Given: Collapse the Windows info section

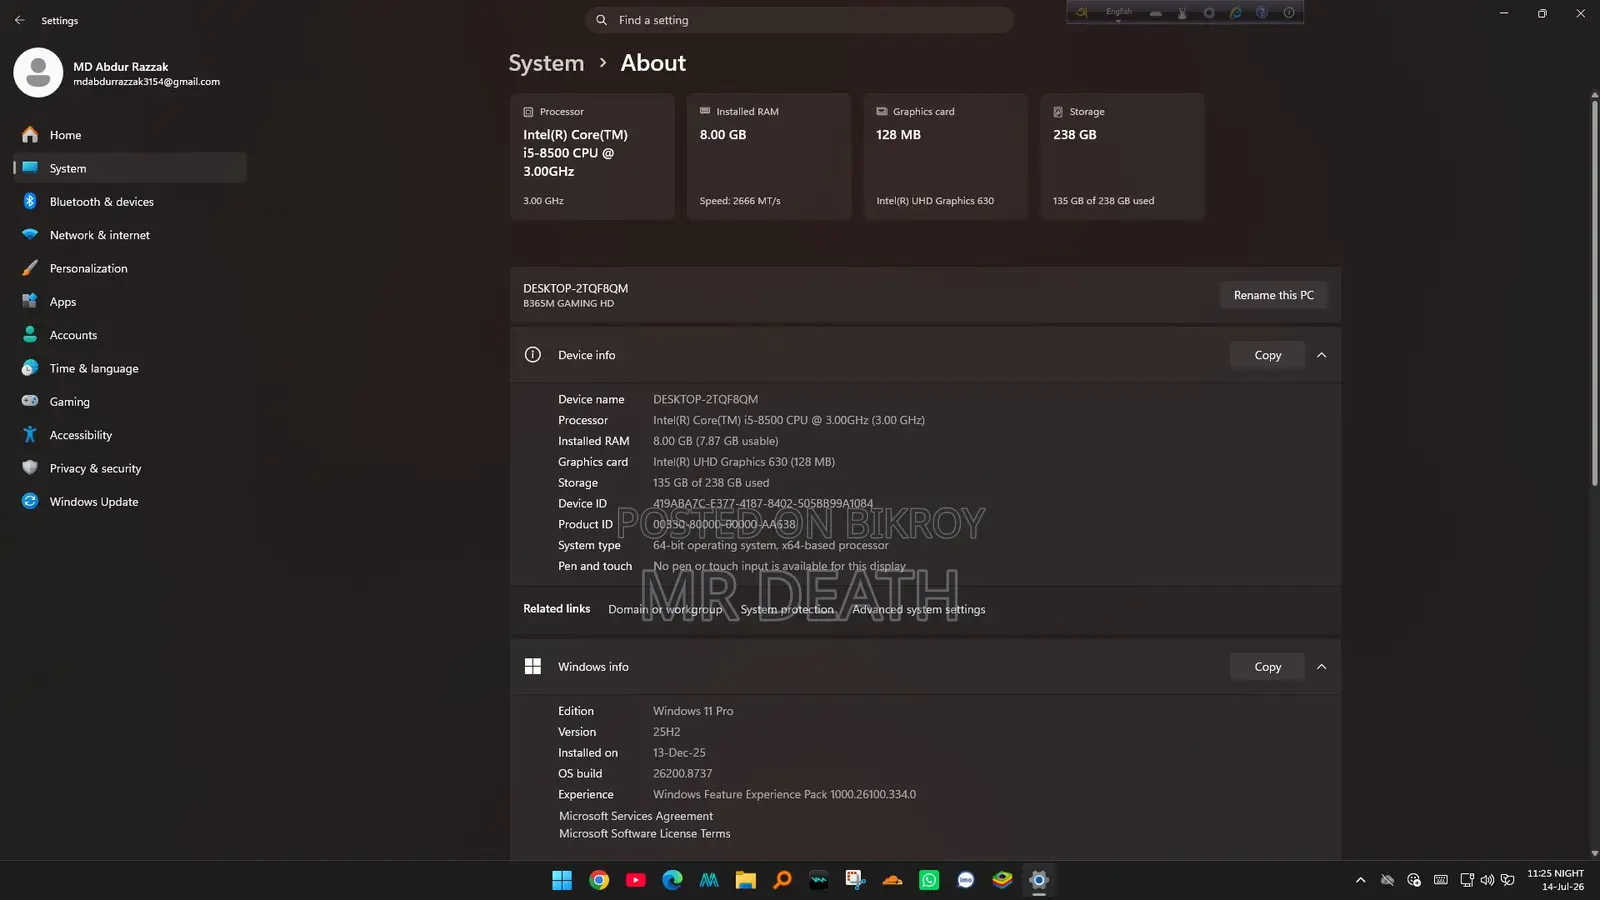Looking at the screenshot, I should (x=1321, y=667).
